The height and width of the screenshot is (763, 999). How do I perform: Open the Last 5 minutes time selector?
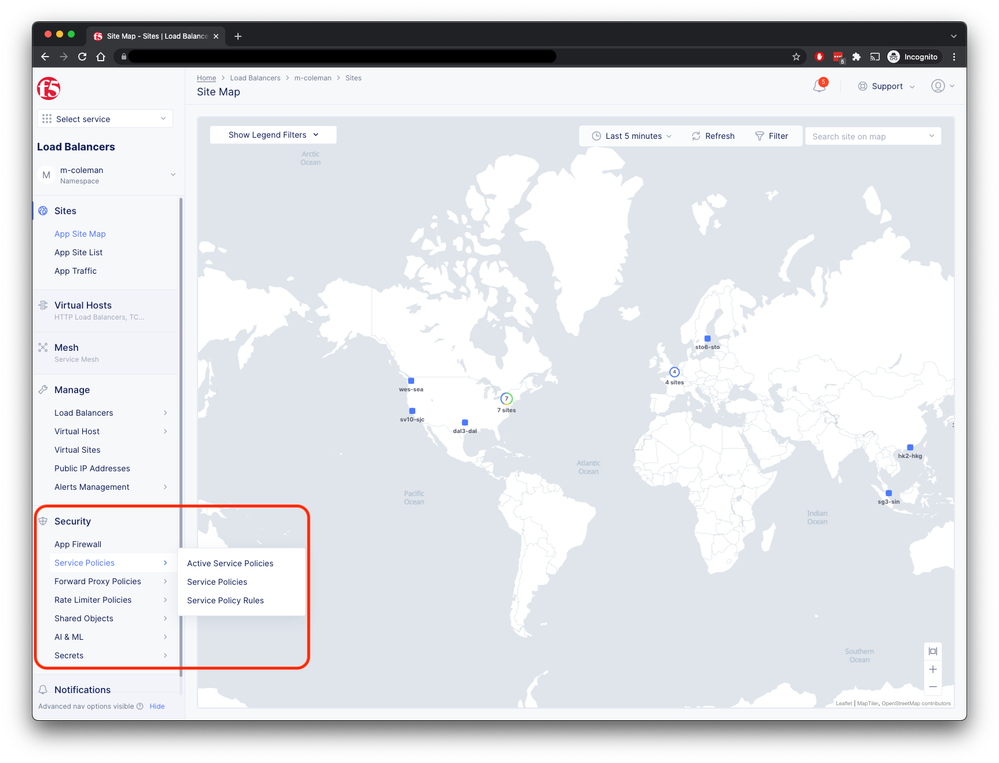coord(632,136)
